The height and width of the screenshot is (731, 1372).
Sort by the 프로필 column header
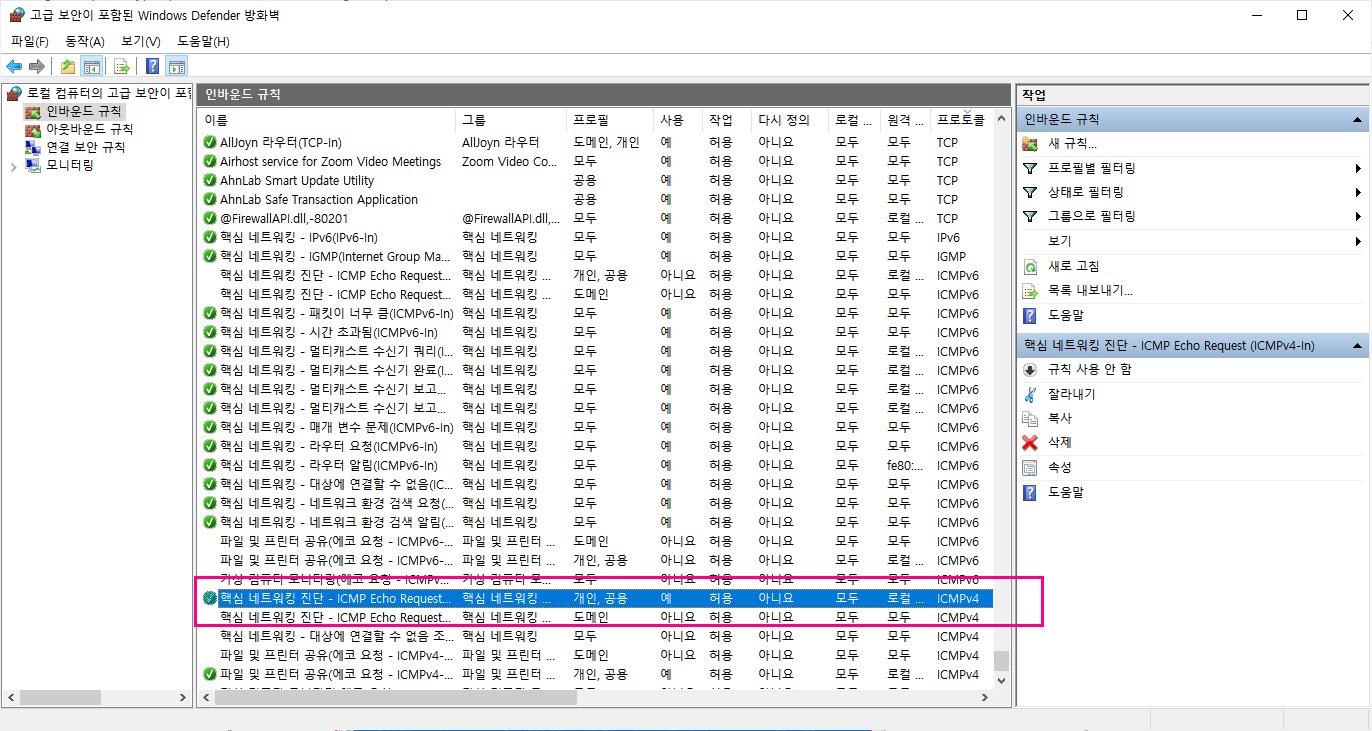point(610,120)
